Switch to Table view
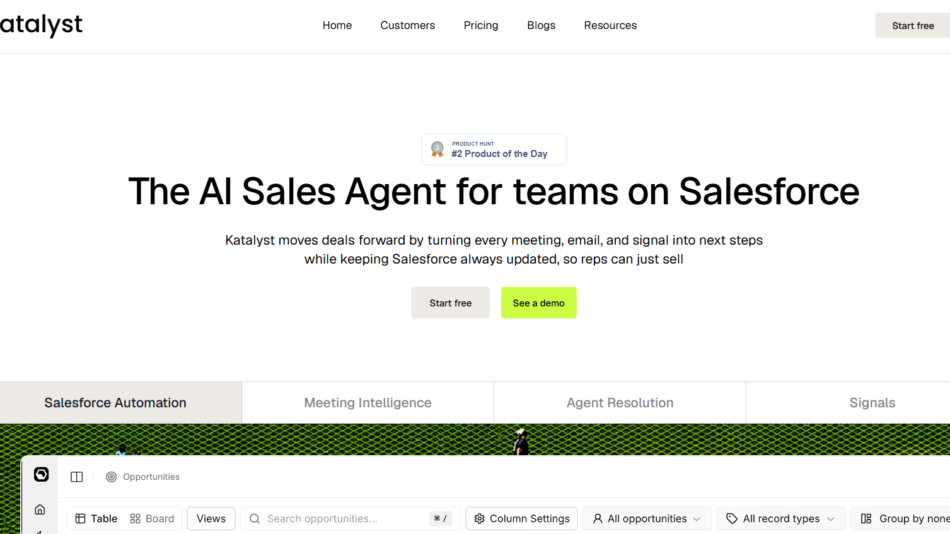Viewport: 950px width, 534px height. pyautogui.click(x=96, y=518)
